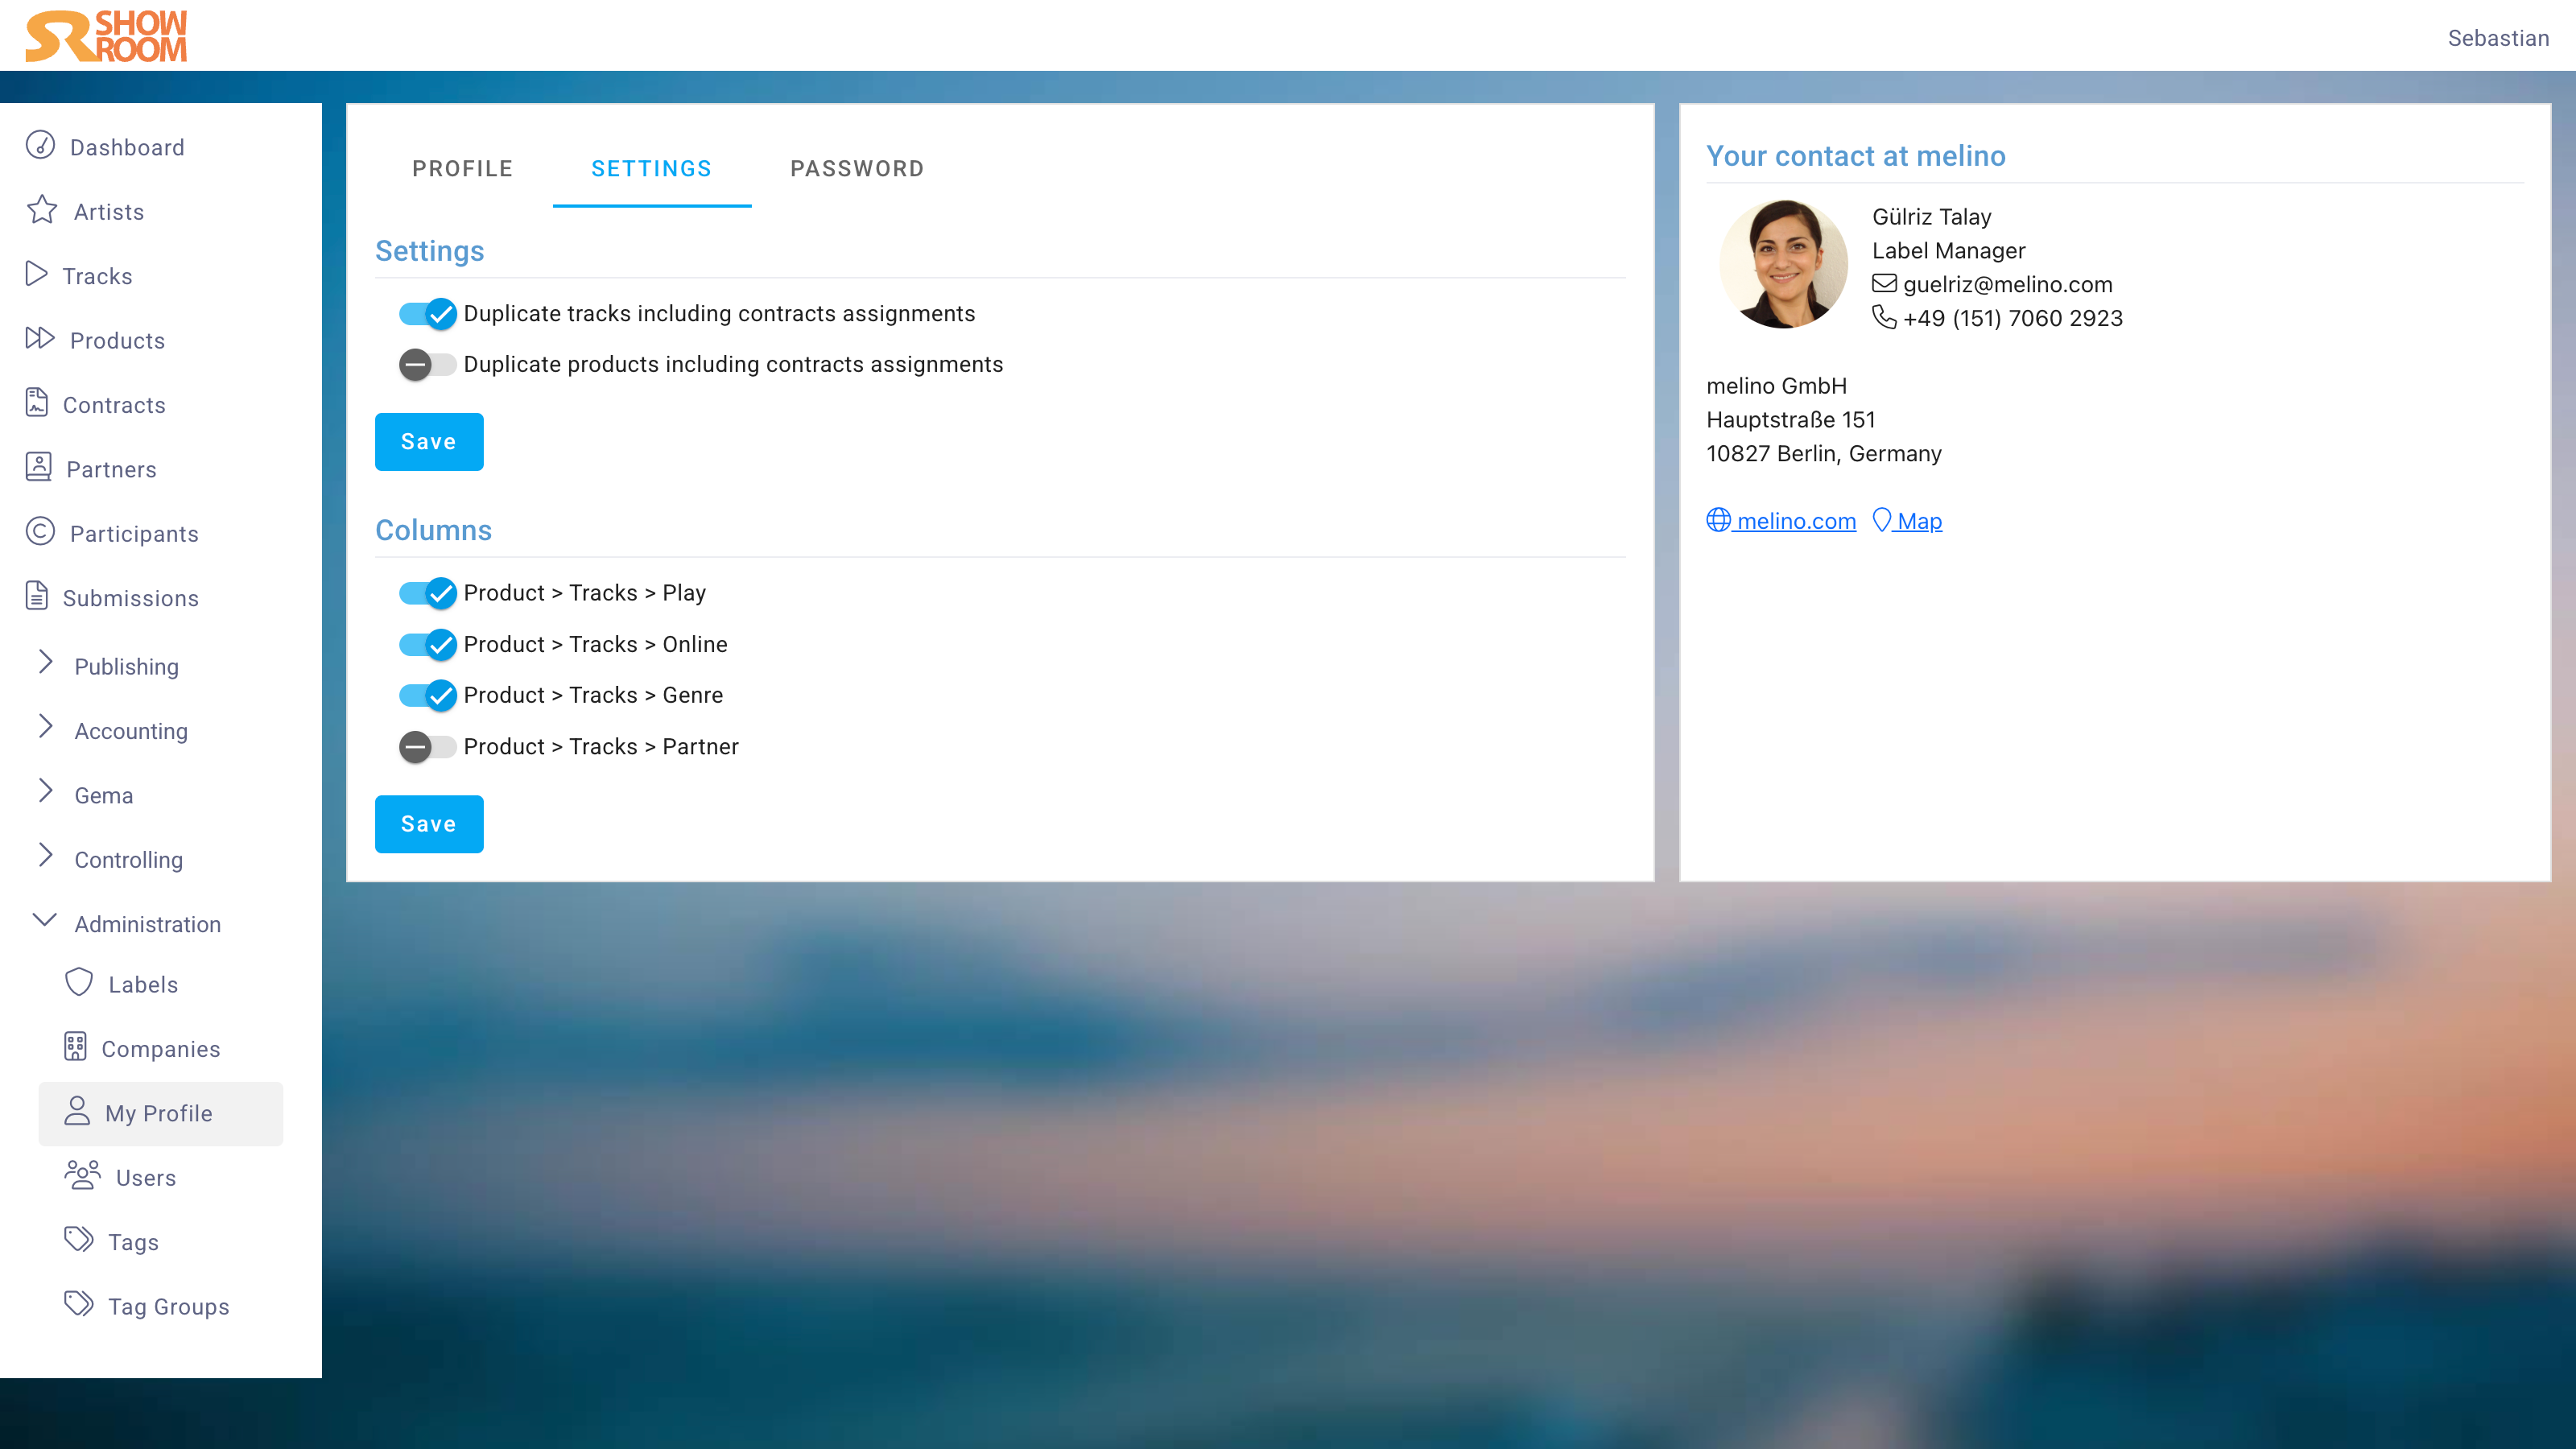
Task: Enable the Product > Tracks > Partner column
Action: click(427, 746)
